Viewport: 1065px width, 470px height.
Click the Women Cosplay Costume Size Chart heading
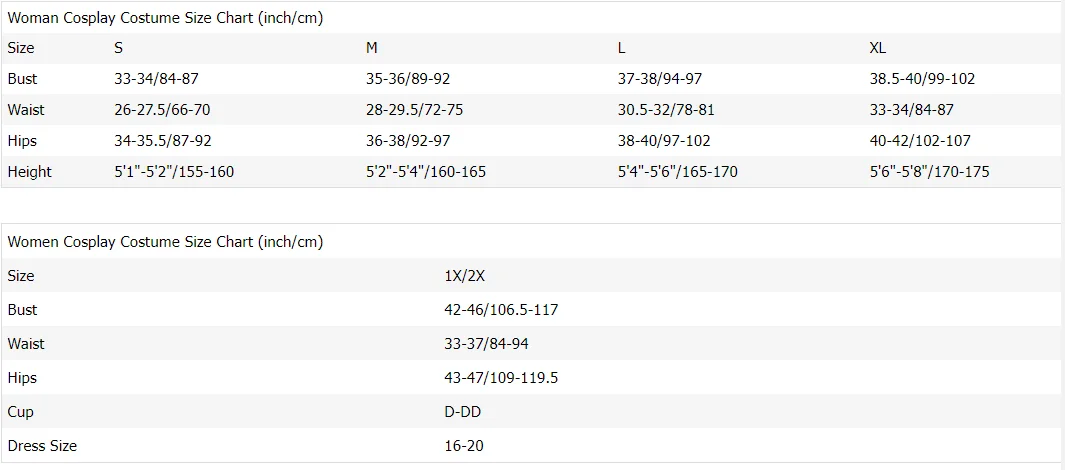[x=165, y=242]
